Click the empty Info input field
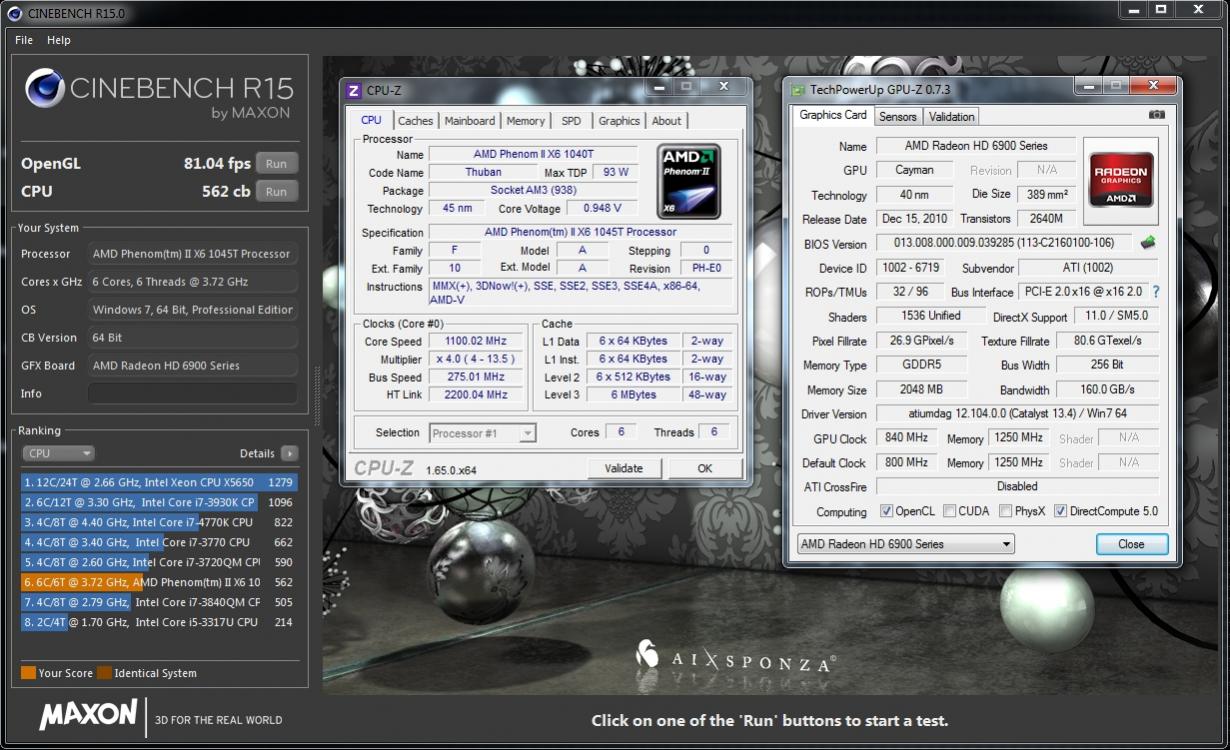 [x=193, y=393]
